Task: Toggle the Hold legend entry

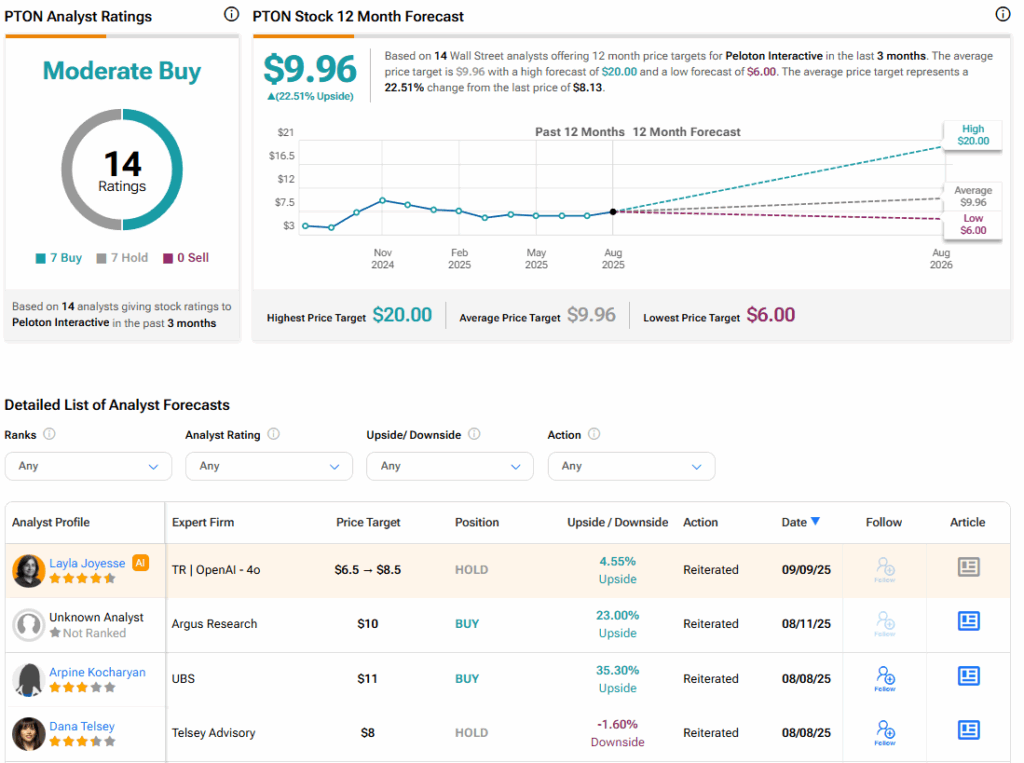Action: [x=122, y=258]
